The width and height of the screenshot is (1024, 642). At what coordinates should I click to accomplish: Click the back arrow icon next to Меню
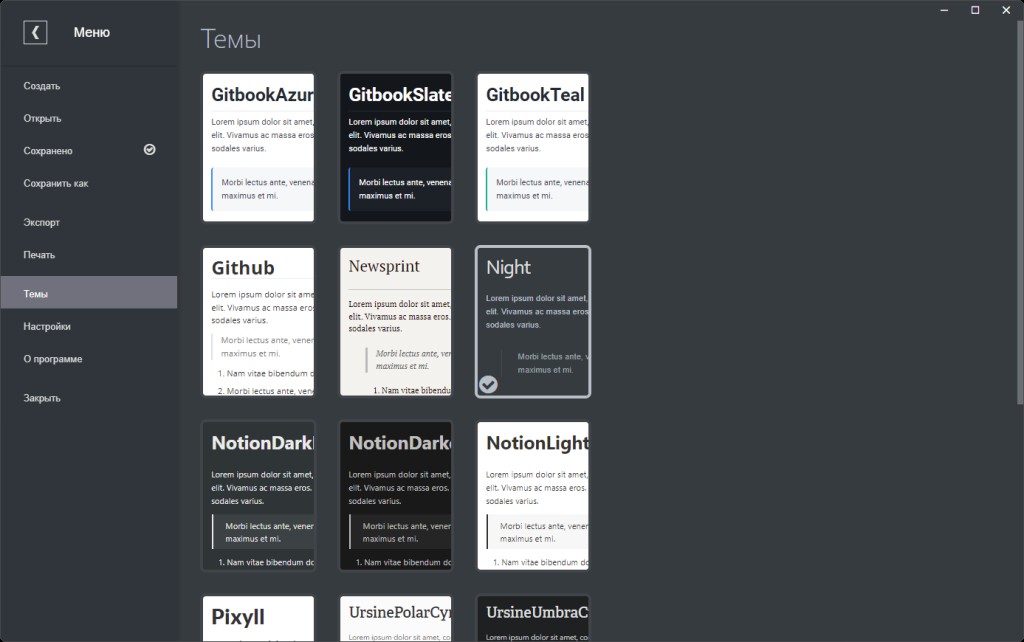(x=35, y=32)
